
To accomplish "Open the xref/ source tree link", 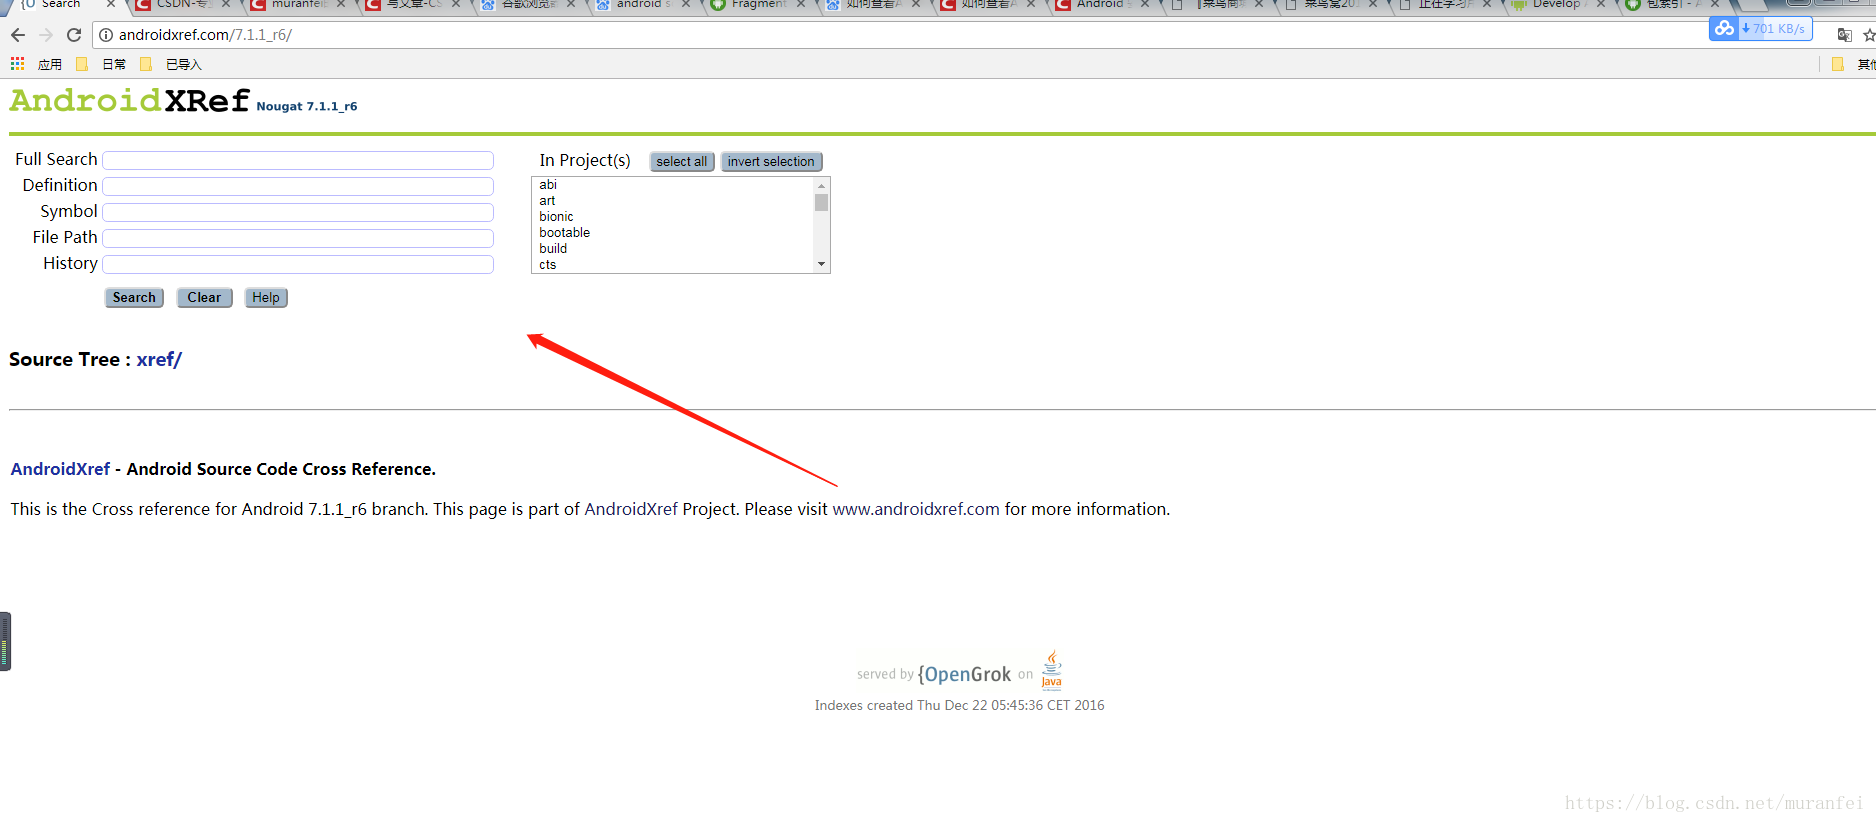I will click(159, 360).
